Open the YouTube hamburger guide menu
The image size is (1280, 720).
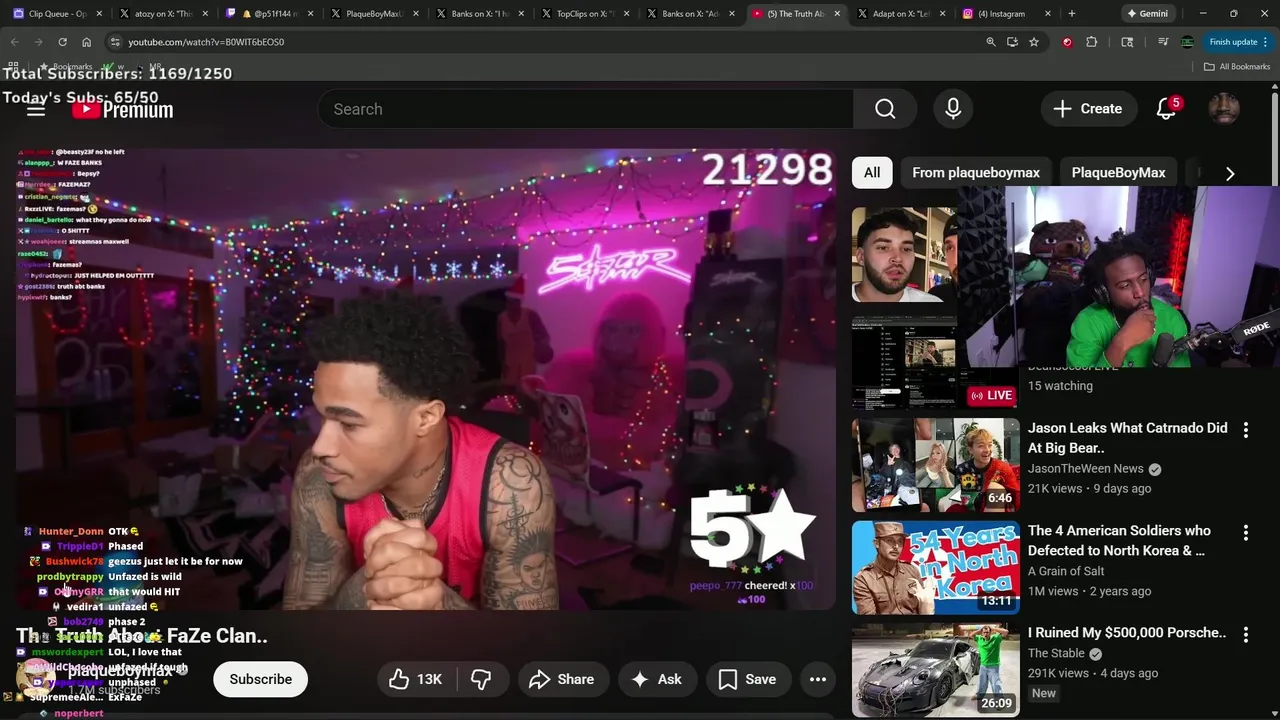click(x=36, y=109)
